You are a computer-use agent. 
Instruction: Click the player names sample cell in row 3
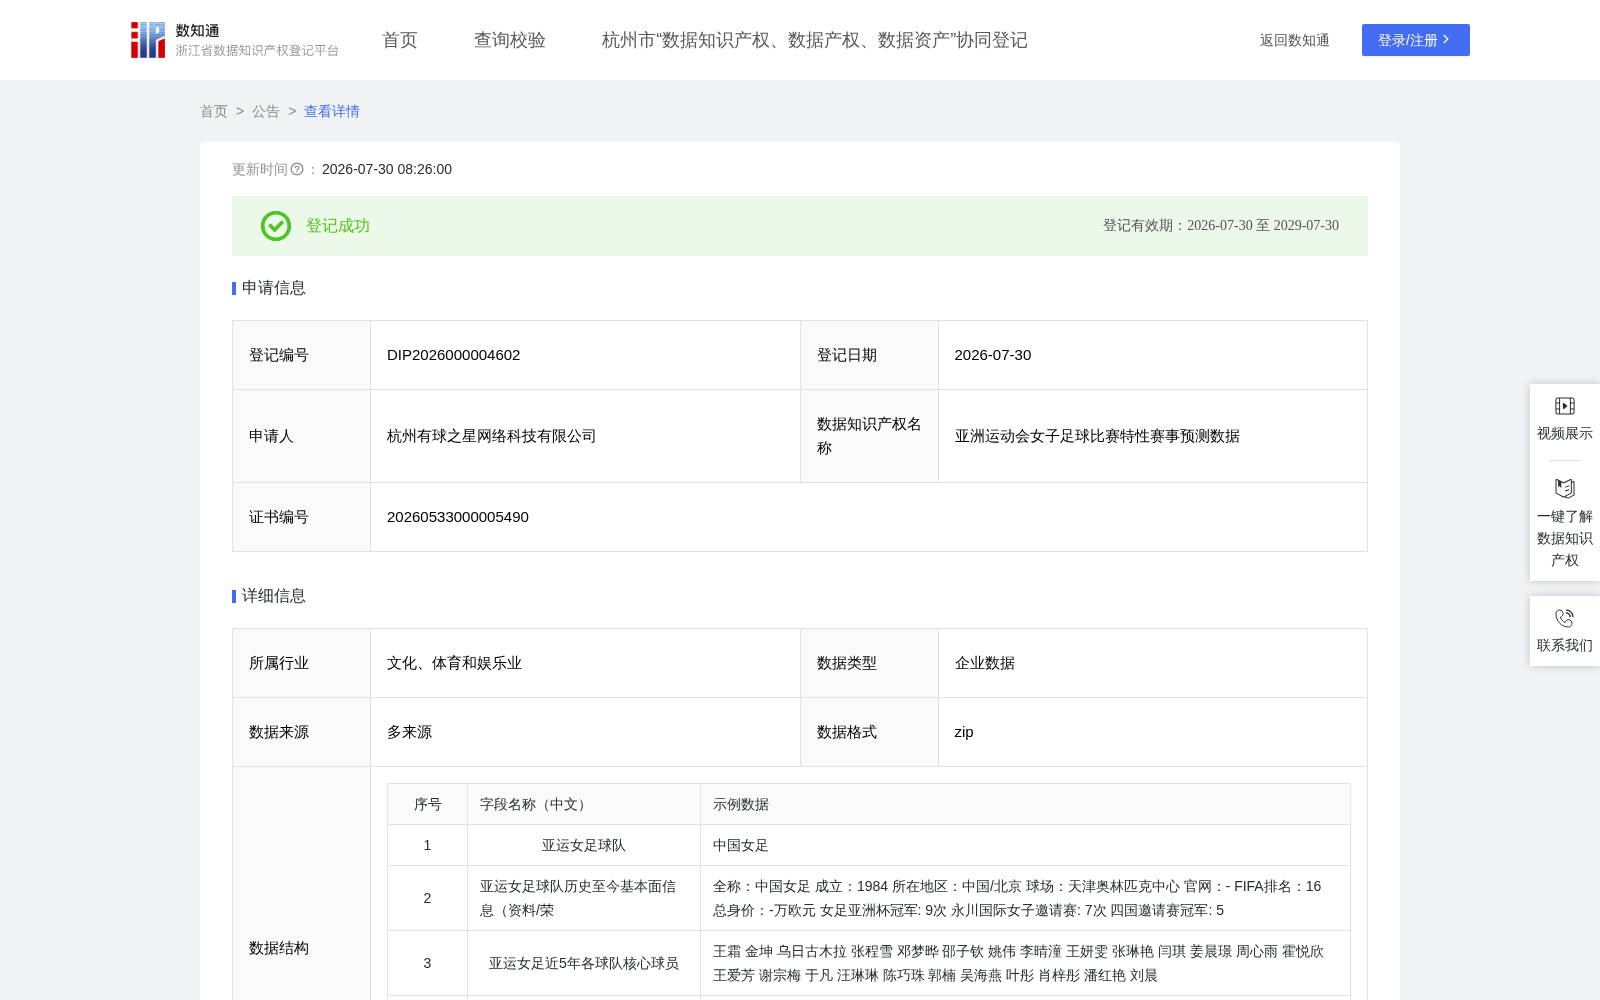(x=1026, y=963)
